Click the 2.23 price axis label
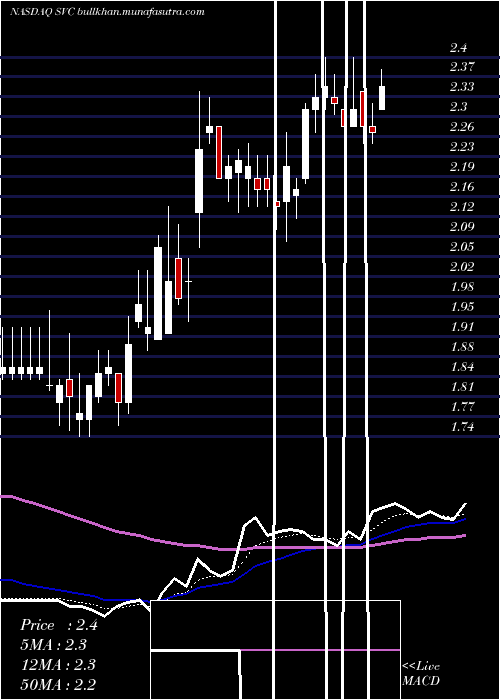The width and height of the screenshot is (500, 700). click(462, 147)
